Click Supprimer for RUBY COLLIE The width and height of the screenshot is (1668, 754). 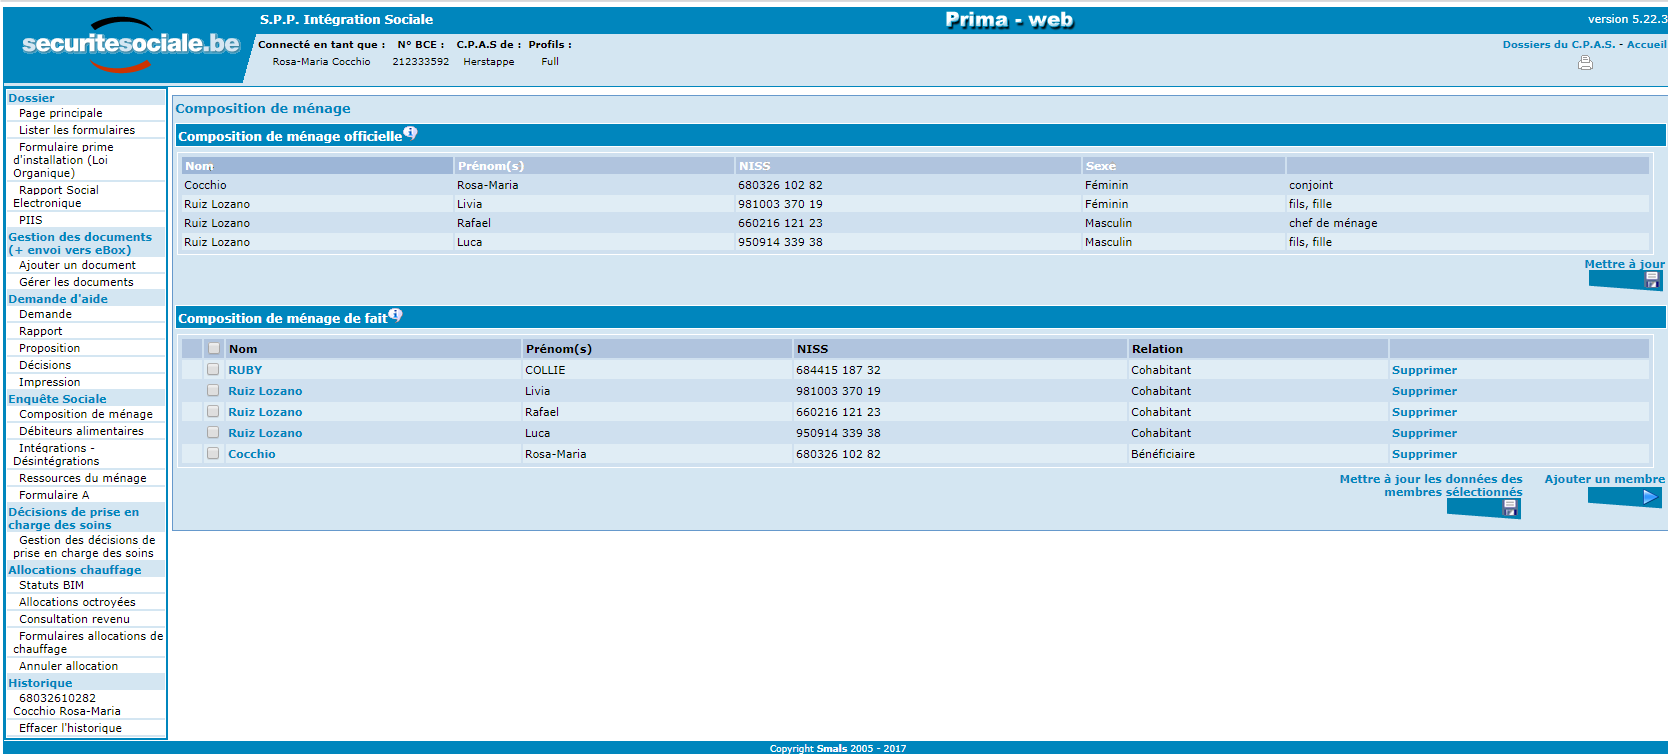1424,370
